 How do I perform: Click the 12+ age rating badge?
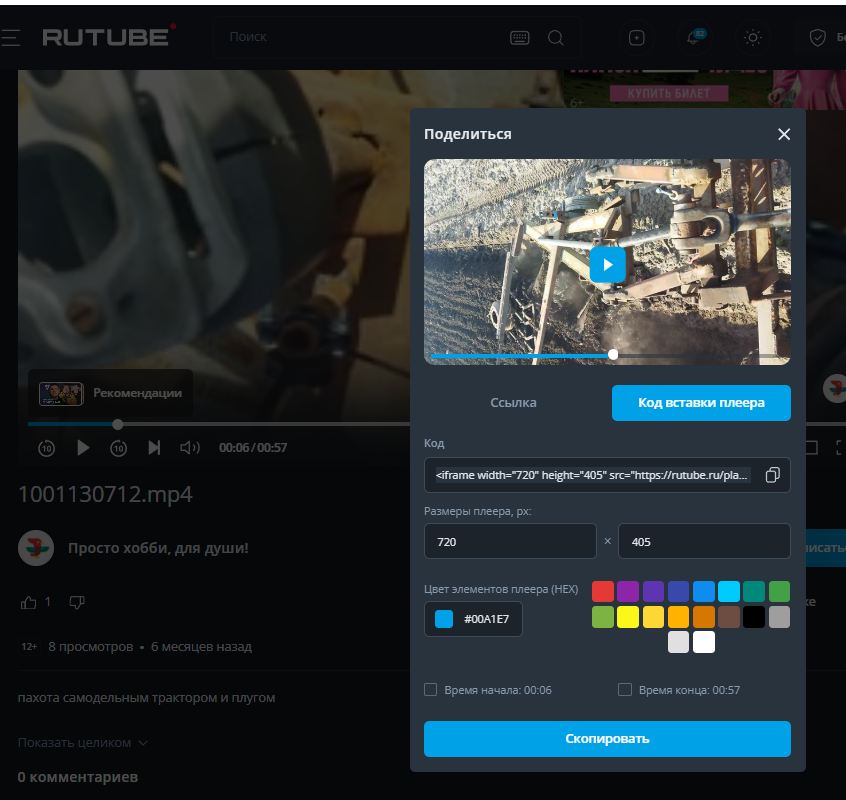pos(29,647)
